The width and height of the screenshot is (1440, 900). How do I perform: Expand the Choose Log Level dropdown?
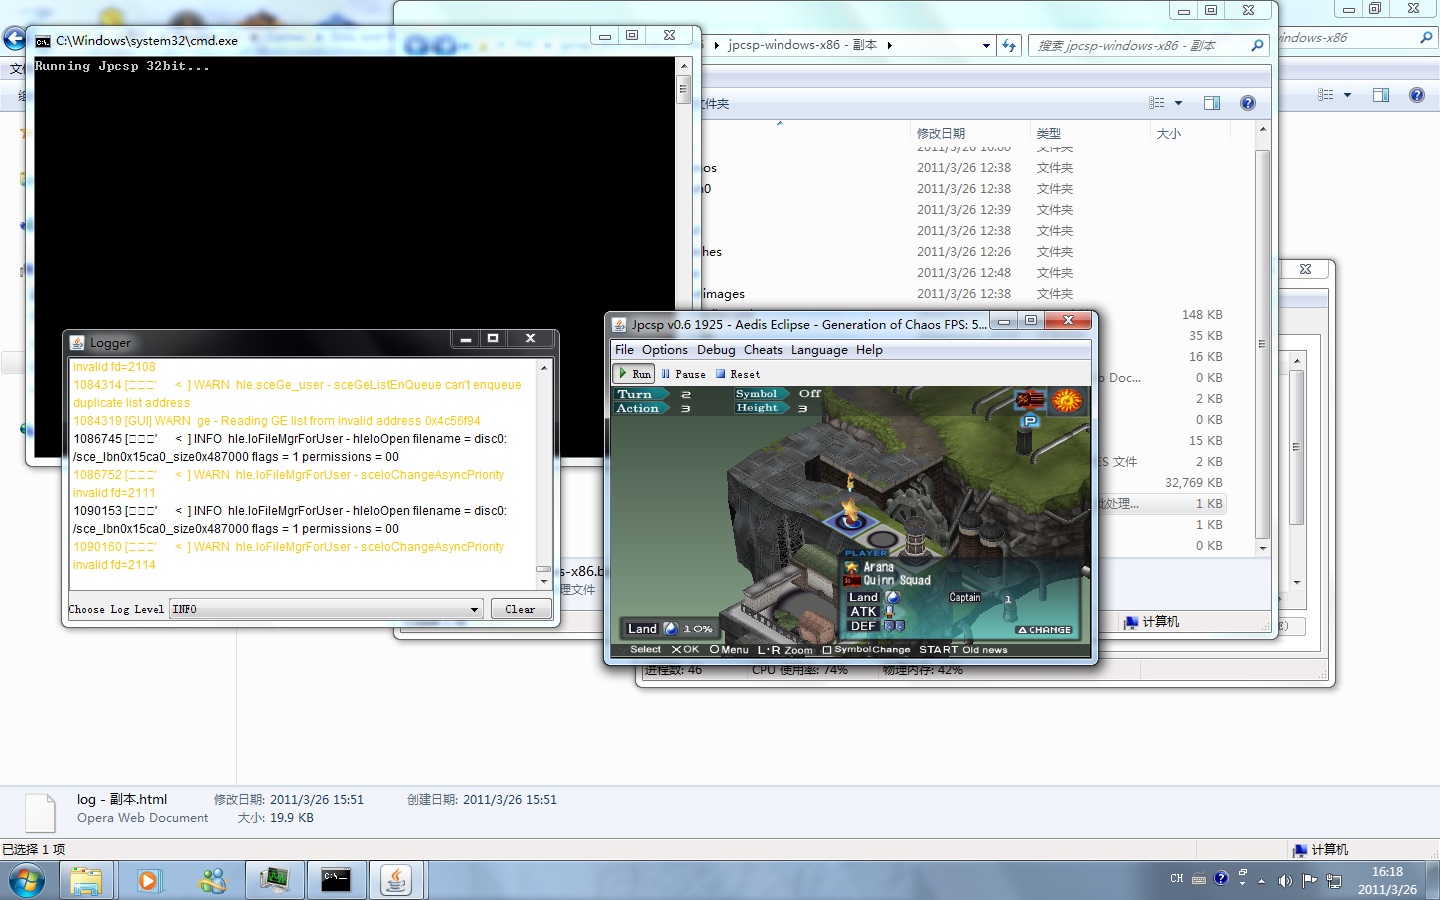coord(474,609)
